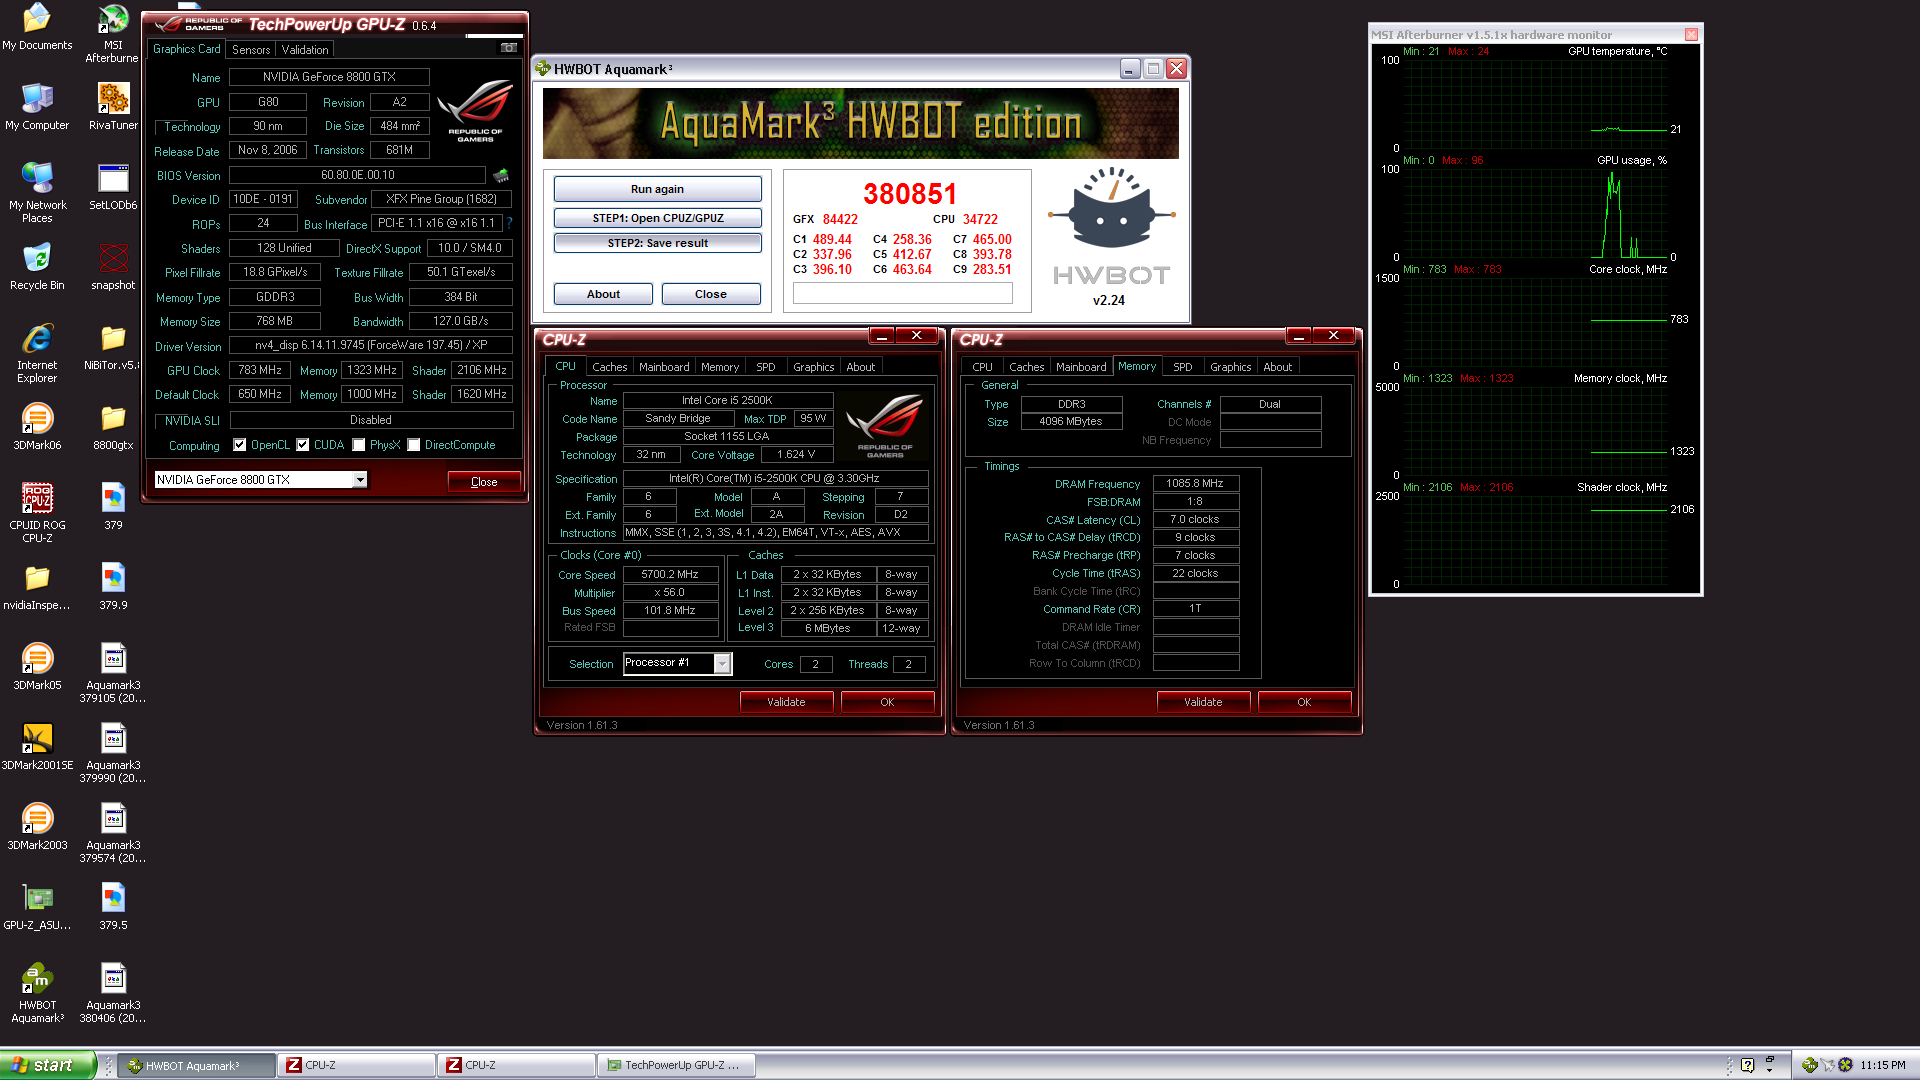Click the GPU-Z screenshot camera icon

coord(508,48)
